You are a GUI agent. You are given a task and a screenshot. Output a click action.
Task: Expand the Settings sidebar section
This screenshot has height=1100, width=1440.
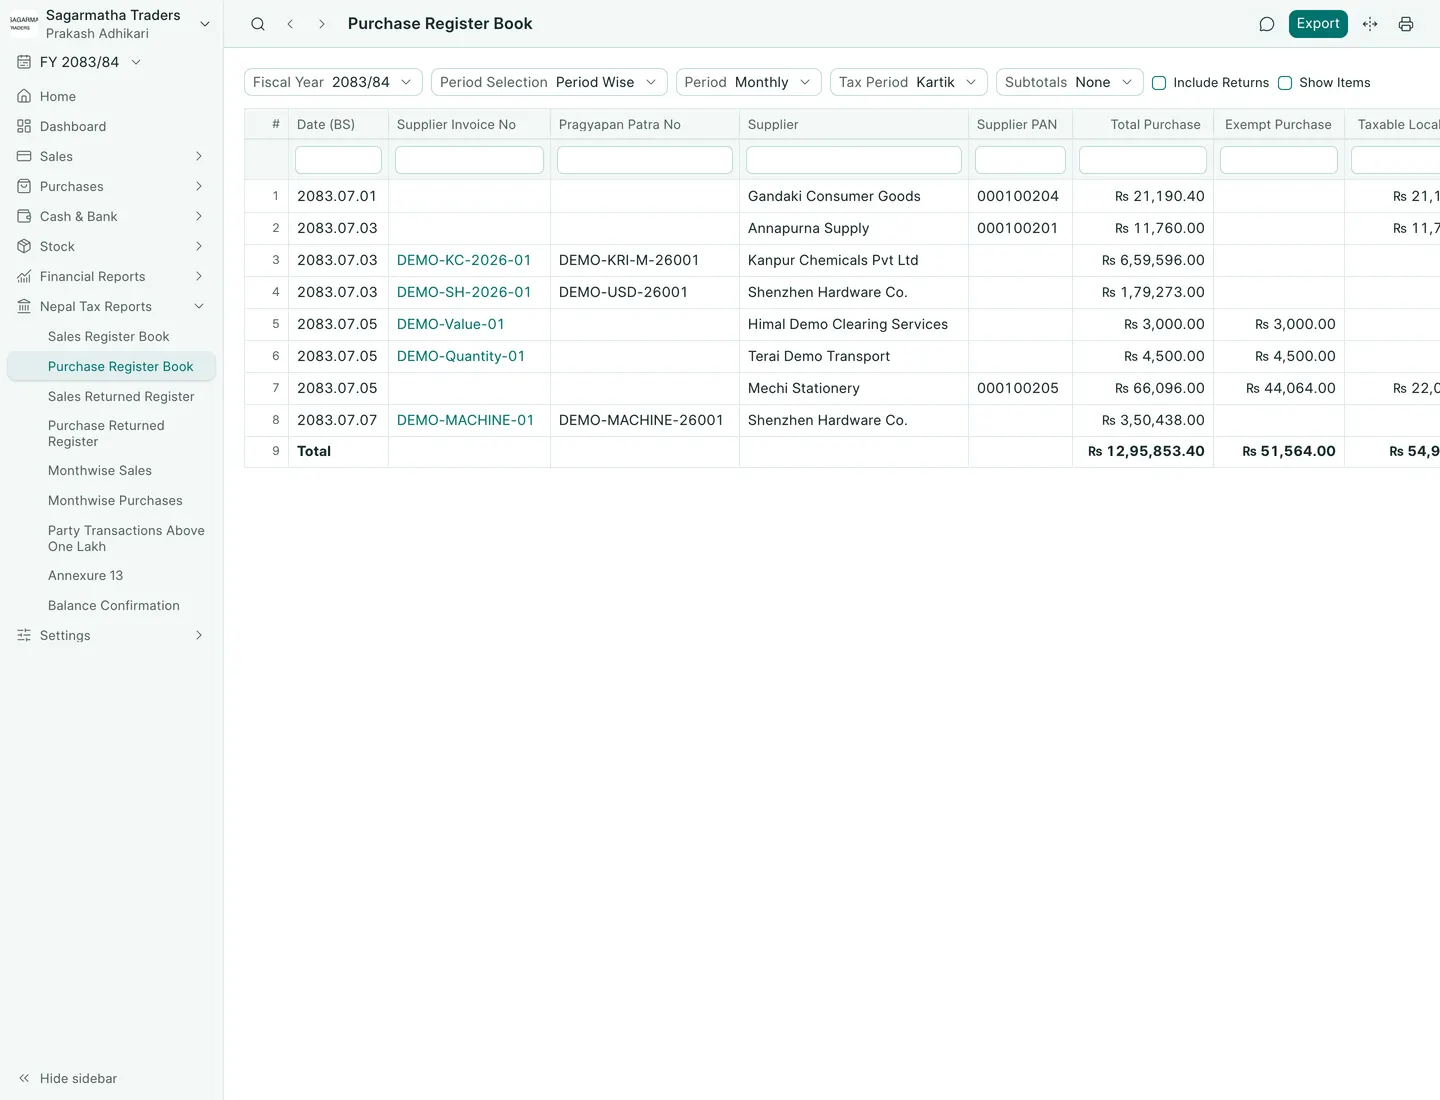(199, 635)
